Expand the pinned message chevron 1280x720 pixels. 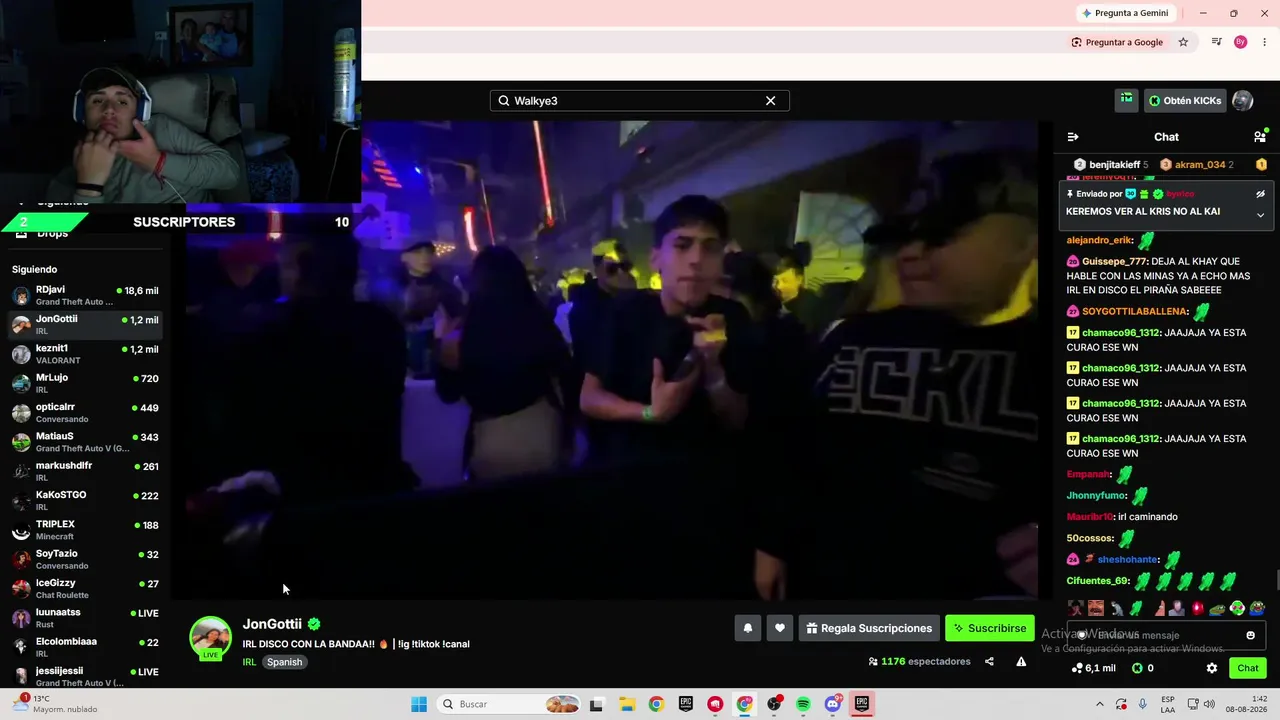(x=1260, y=215)
